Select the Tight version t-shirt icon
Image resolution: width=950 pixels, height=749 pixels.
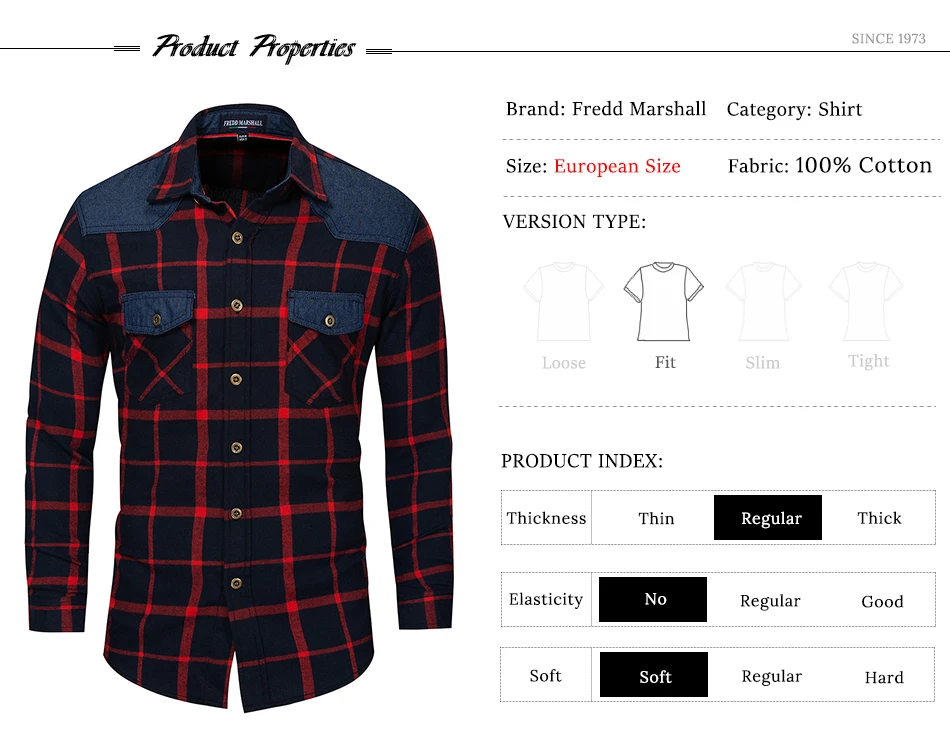(x=866, y=302)
